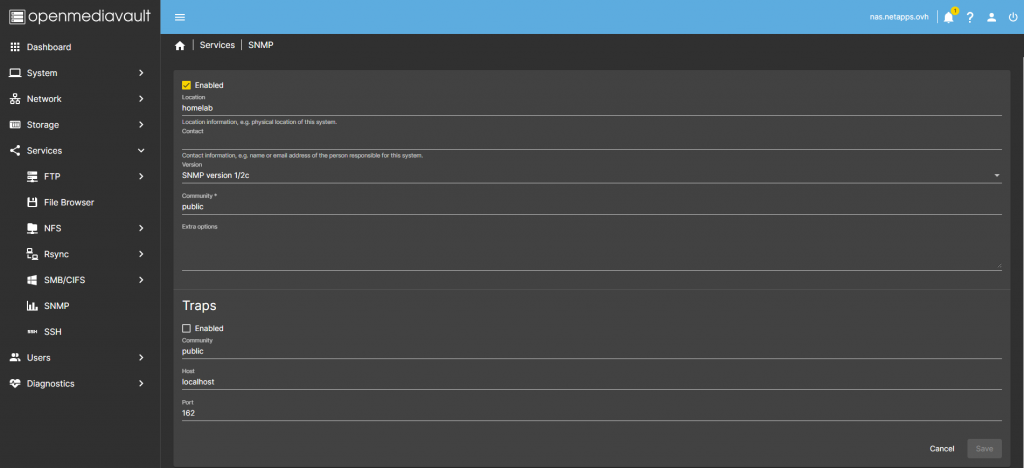Viewport: 1024px width, 468px height.
Task: Open Dashboard from the sidebar
Action: (48, 47)
